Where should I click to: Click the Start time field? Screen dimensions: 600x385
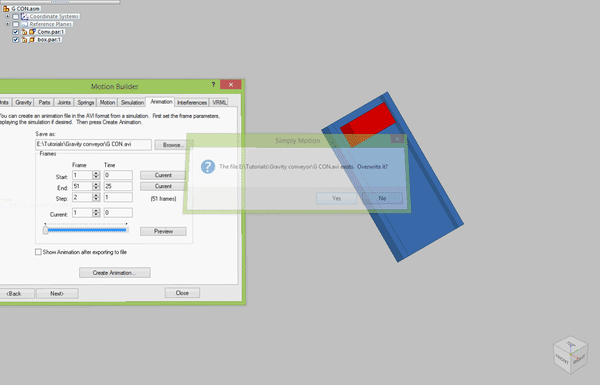coord(118,175)
